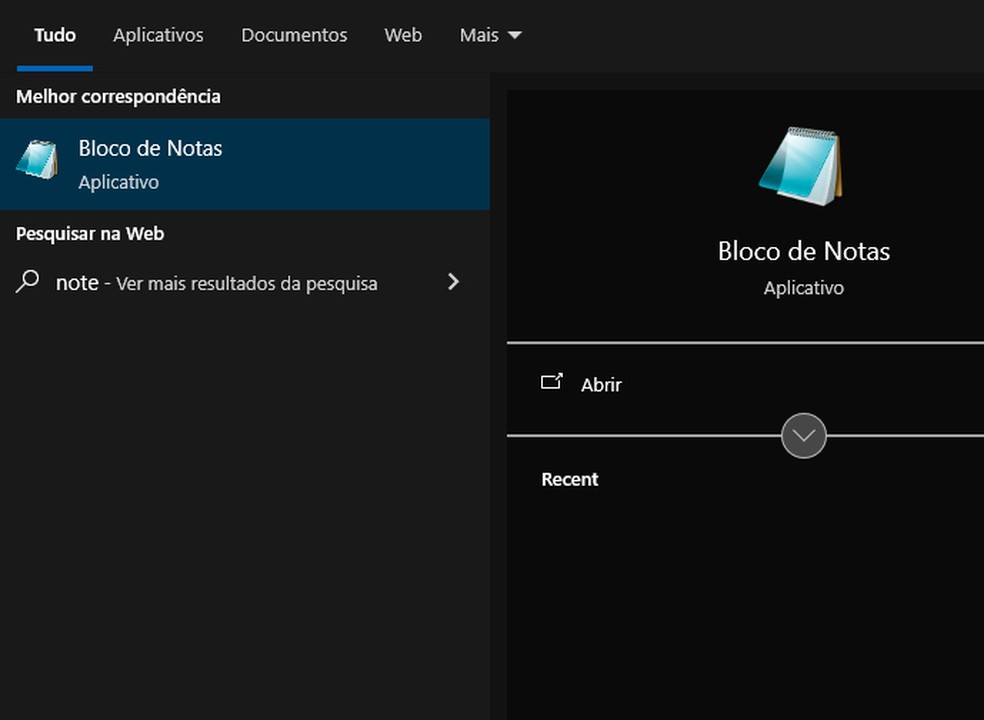
Task: Click the open-window icon next to Abrir
Action: pyautogui.click(x=552, y=382)
